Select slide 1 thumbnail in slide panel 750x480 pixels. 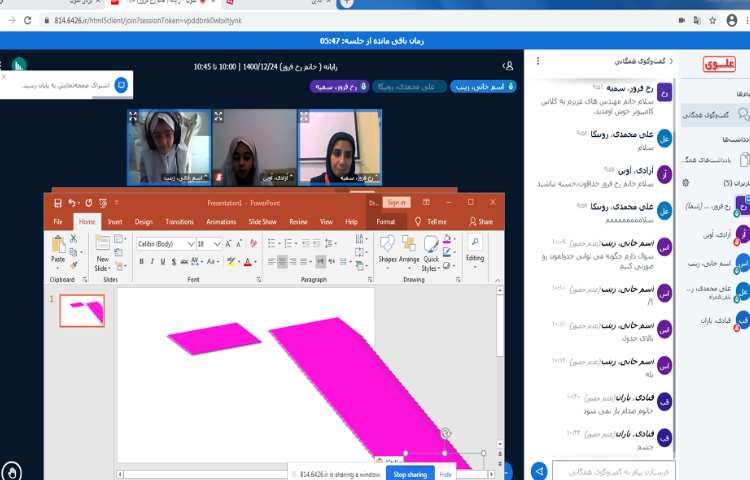pyautogui.click(x=81, y=311)
